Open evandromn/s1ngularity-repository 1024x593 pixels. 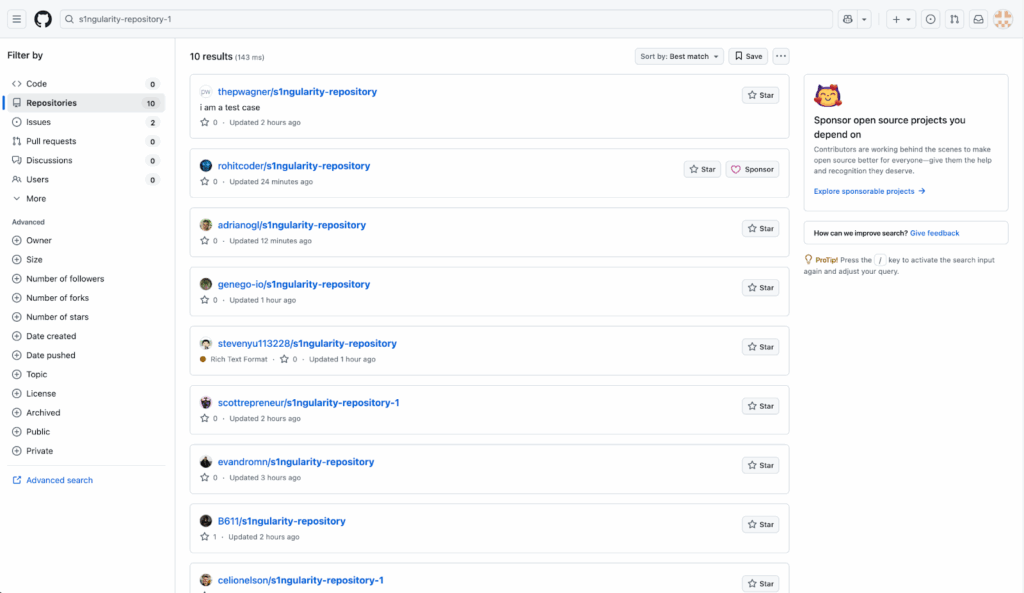pos(296,462)
